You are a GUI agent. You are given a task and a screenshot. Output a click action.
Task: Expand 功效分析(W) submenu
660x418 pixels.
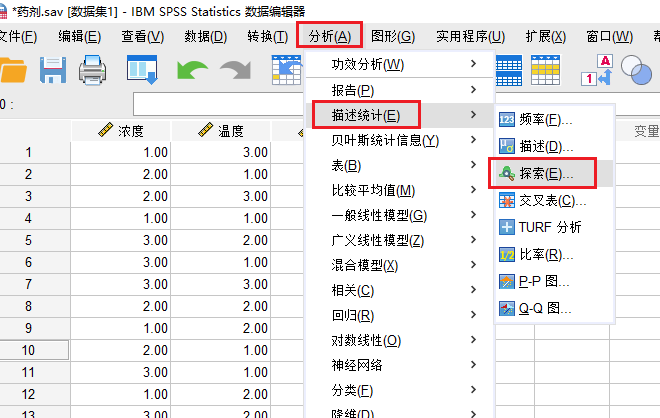click(399, 64)
